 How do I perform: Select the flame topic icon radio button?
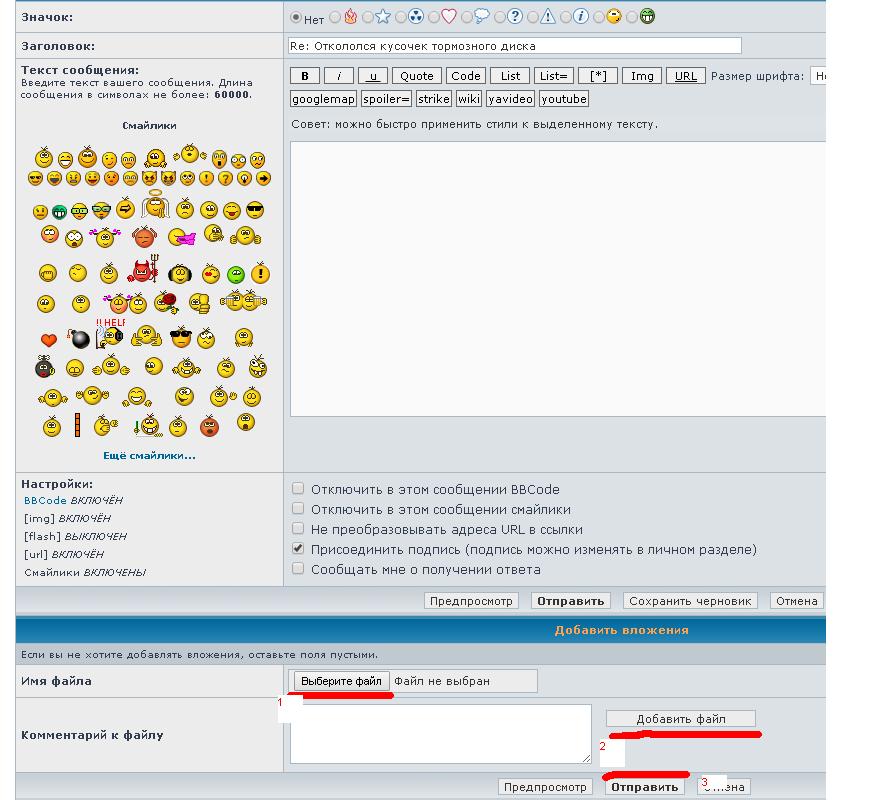336,17
